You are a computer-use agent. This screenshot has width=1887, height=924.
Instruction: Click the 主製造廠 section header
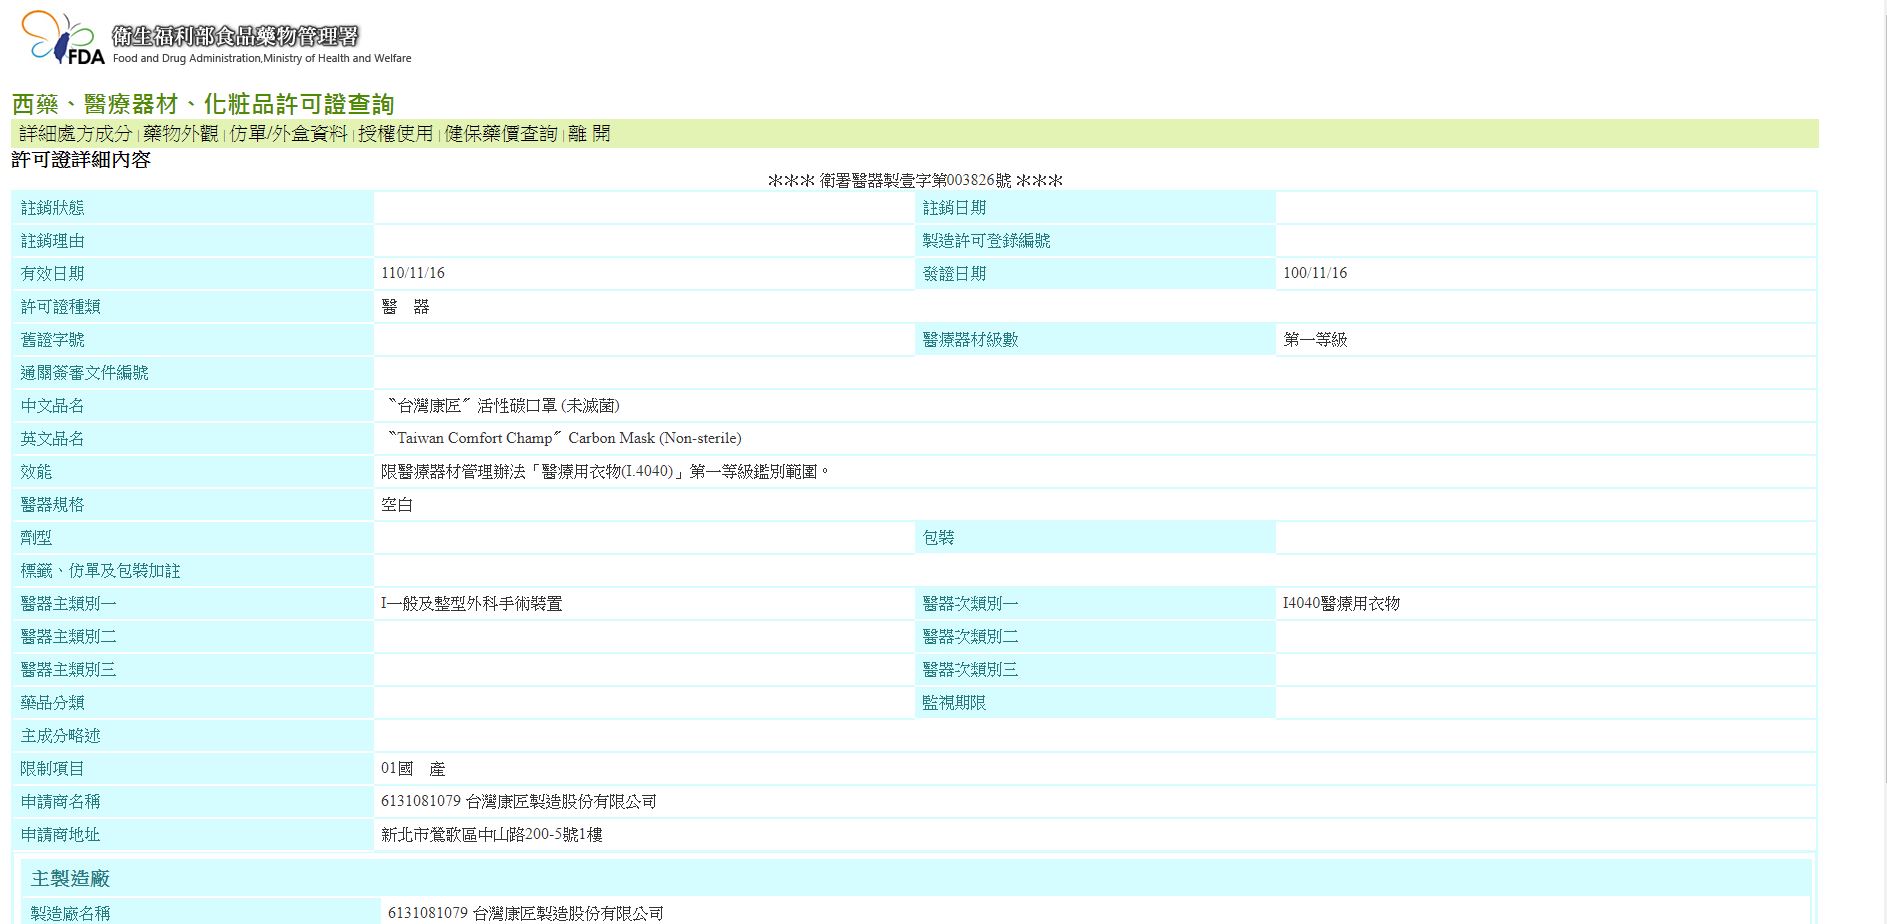[70, 879]
